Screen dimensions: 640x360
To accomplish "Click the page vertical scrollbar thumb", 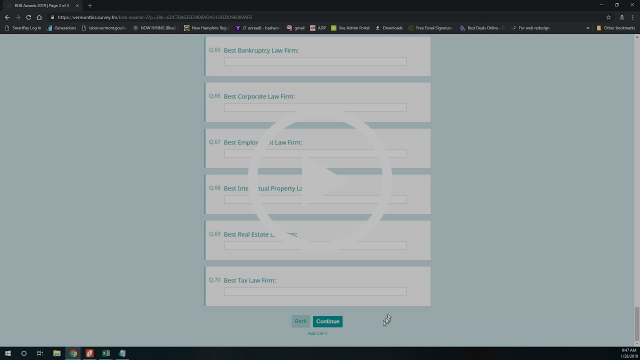I will coord(637,324).
